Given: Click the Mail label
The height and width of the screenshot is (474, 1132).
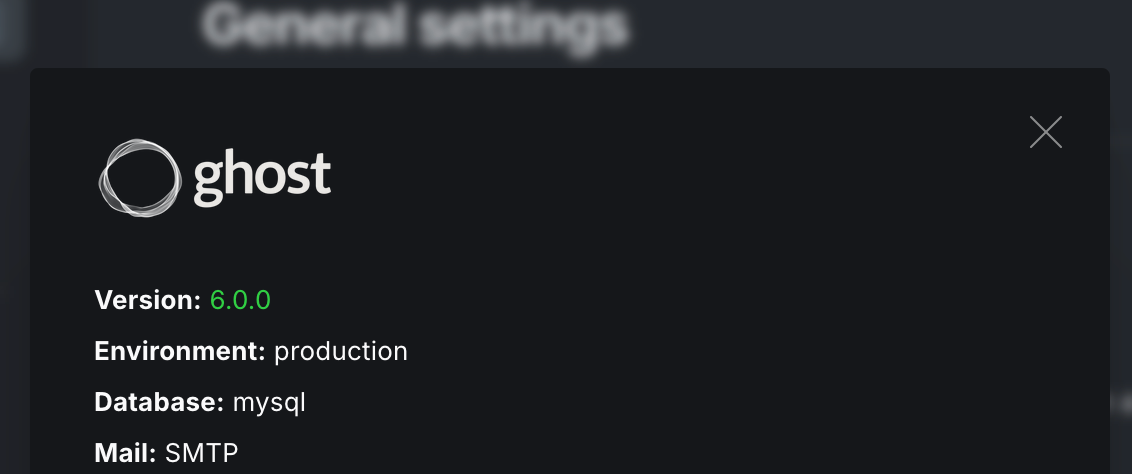Looking at the screenshot, I should pos(125,454).
